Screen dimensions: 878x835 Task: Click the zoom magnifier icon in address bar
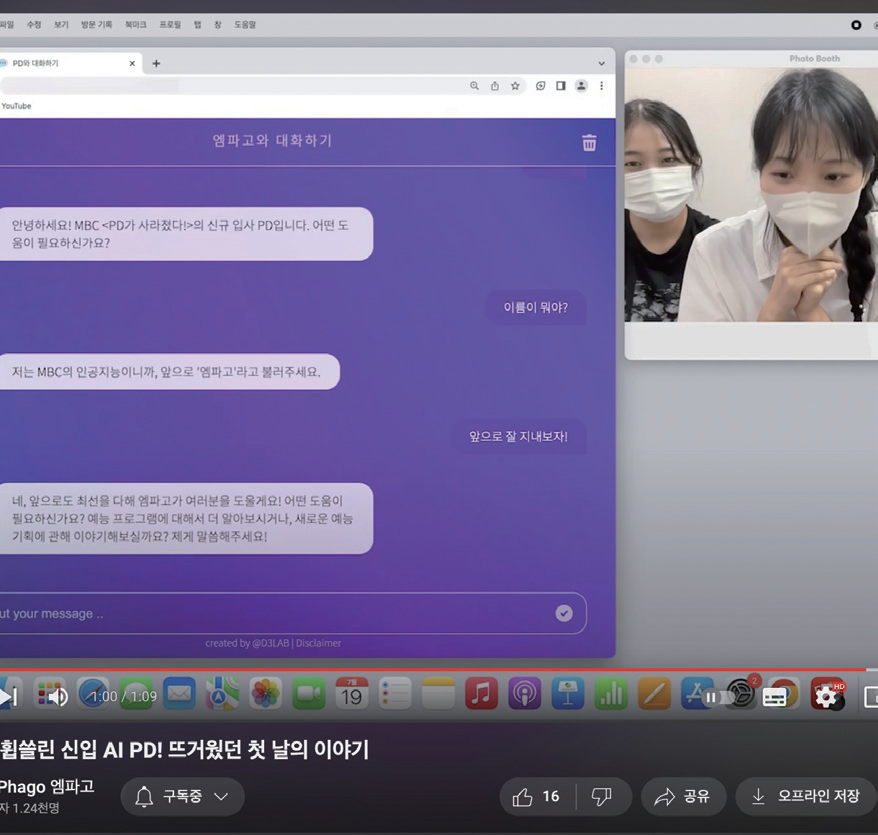(474, 86)
